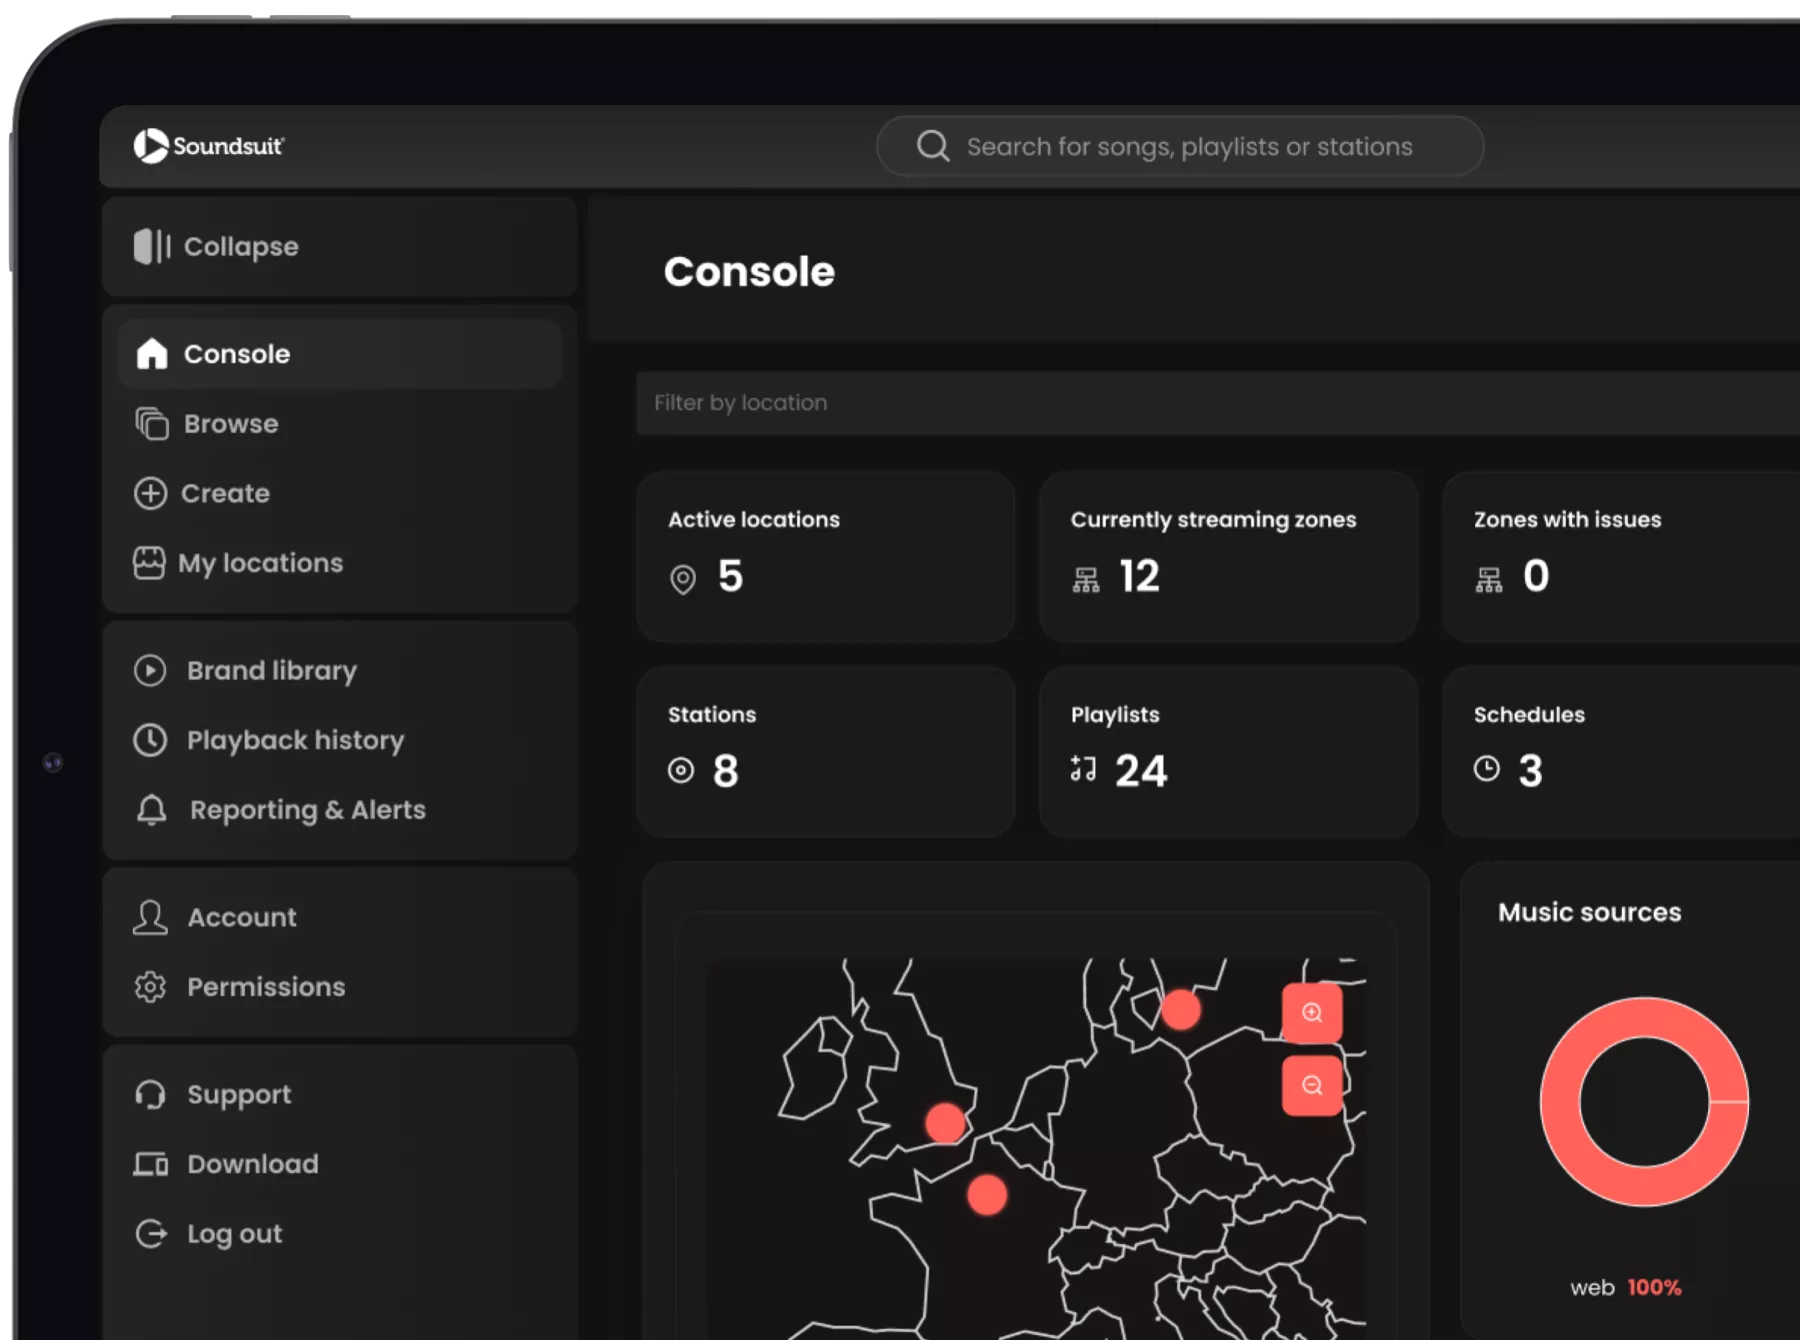Click the Account person icon

click(x=150, y=917)
